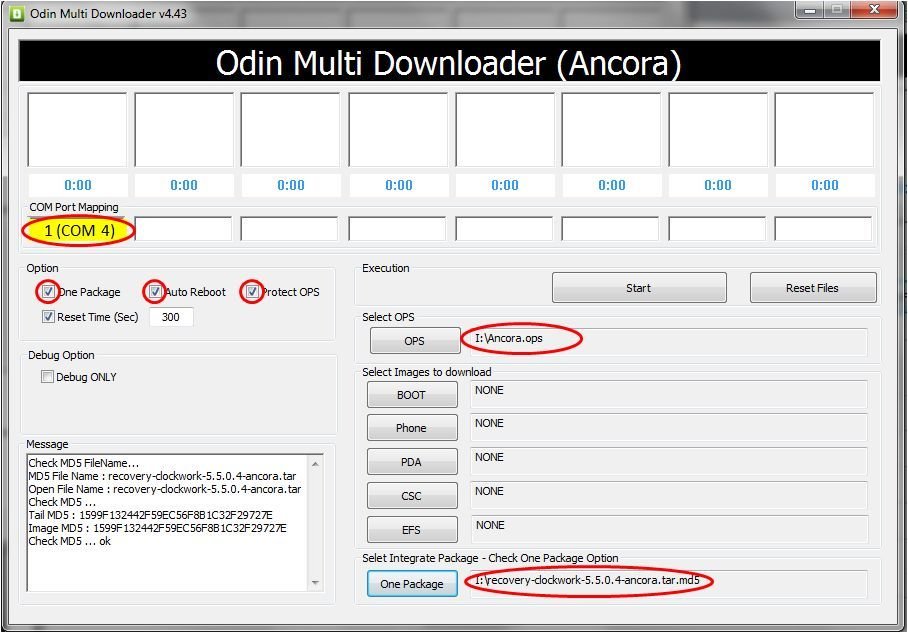908x633 pixels.
Task: Minimize the Odin window
Action: (810, 10)
